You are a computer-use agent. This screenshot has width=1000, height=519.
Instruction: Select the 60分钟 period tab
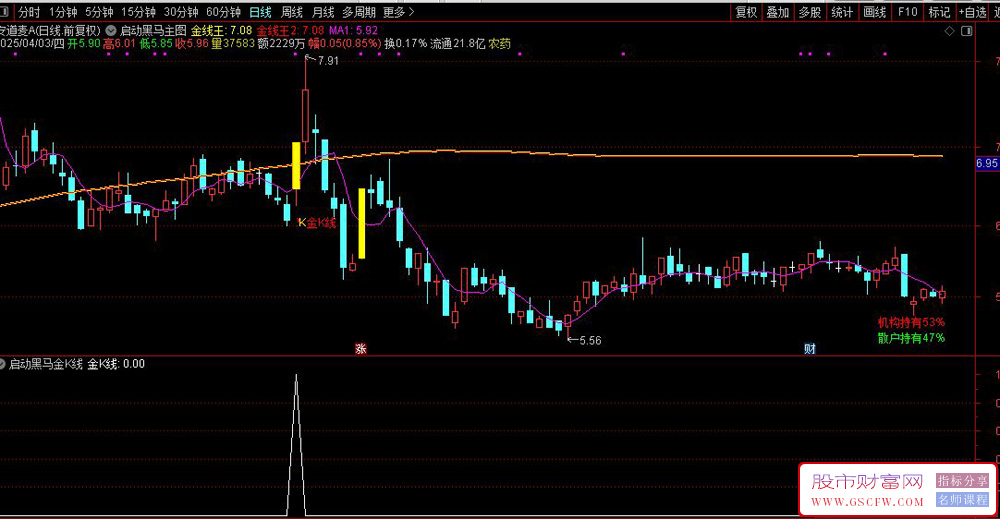(224, 12)
